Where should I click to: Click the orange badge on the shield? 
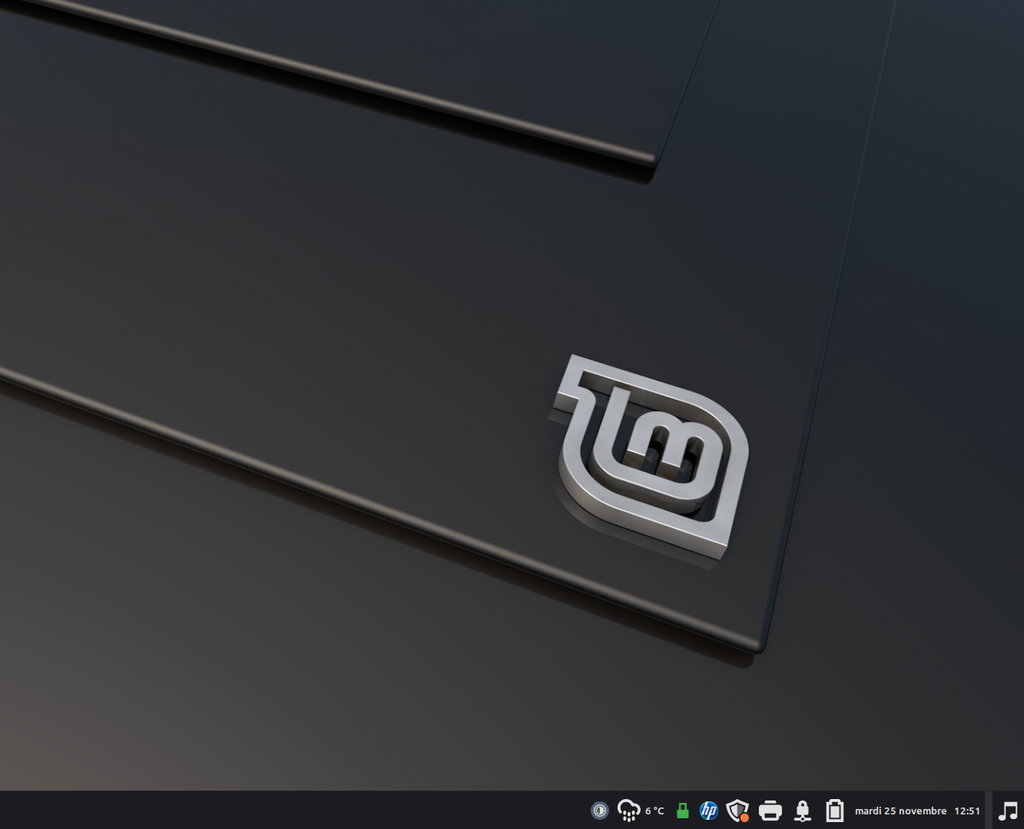point(745,817)
